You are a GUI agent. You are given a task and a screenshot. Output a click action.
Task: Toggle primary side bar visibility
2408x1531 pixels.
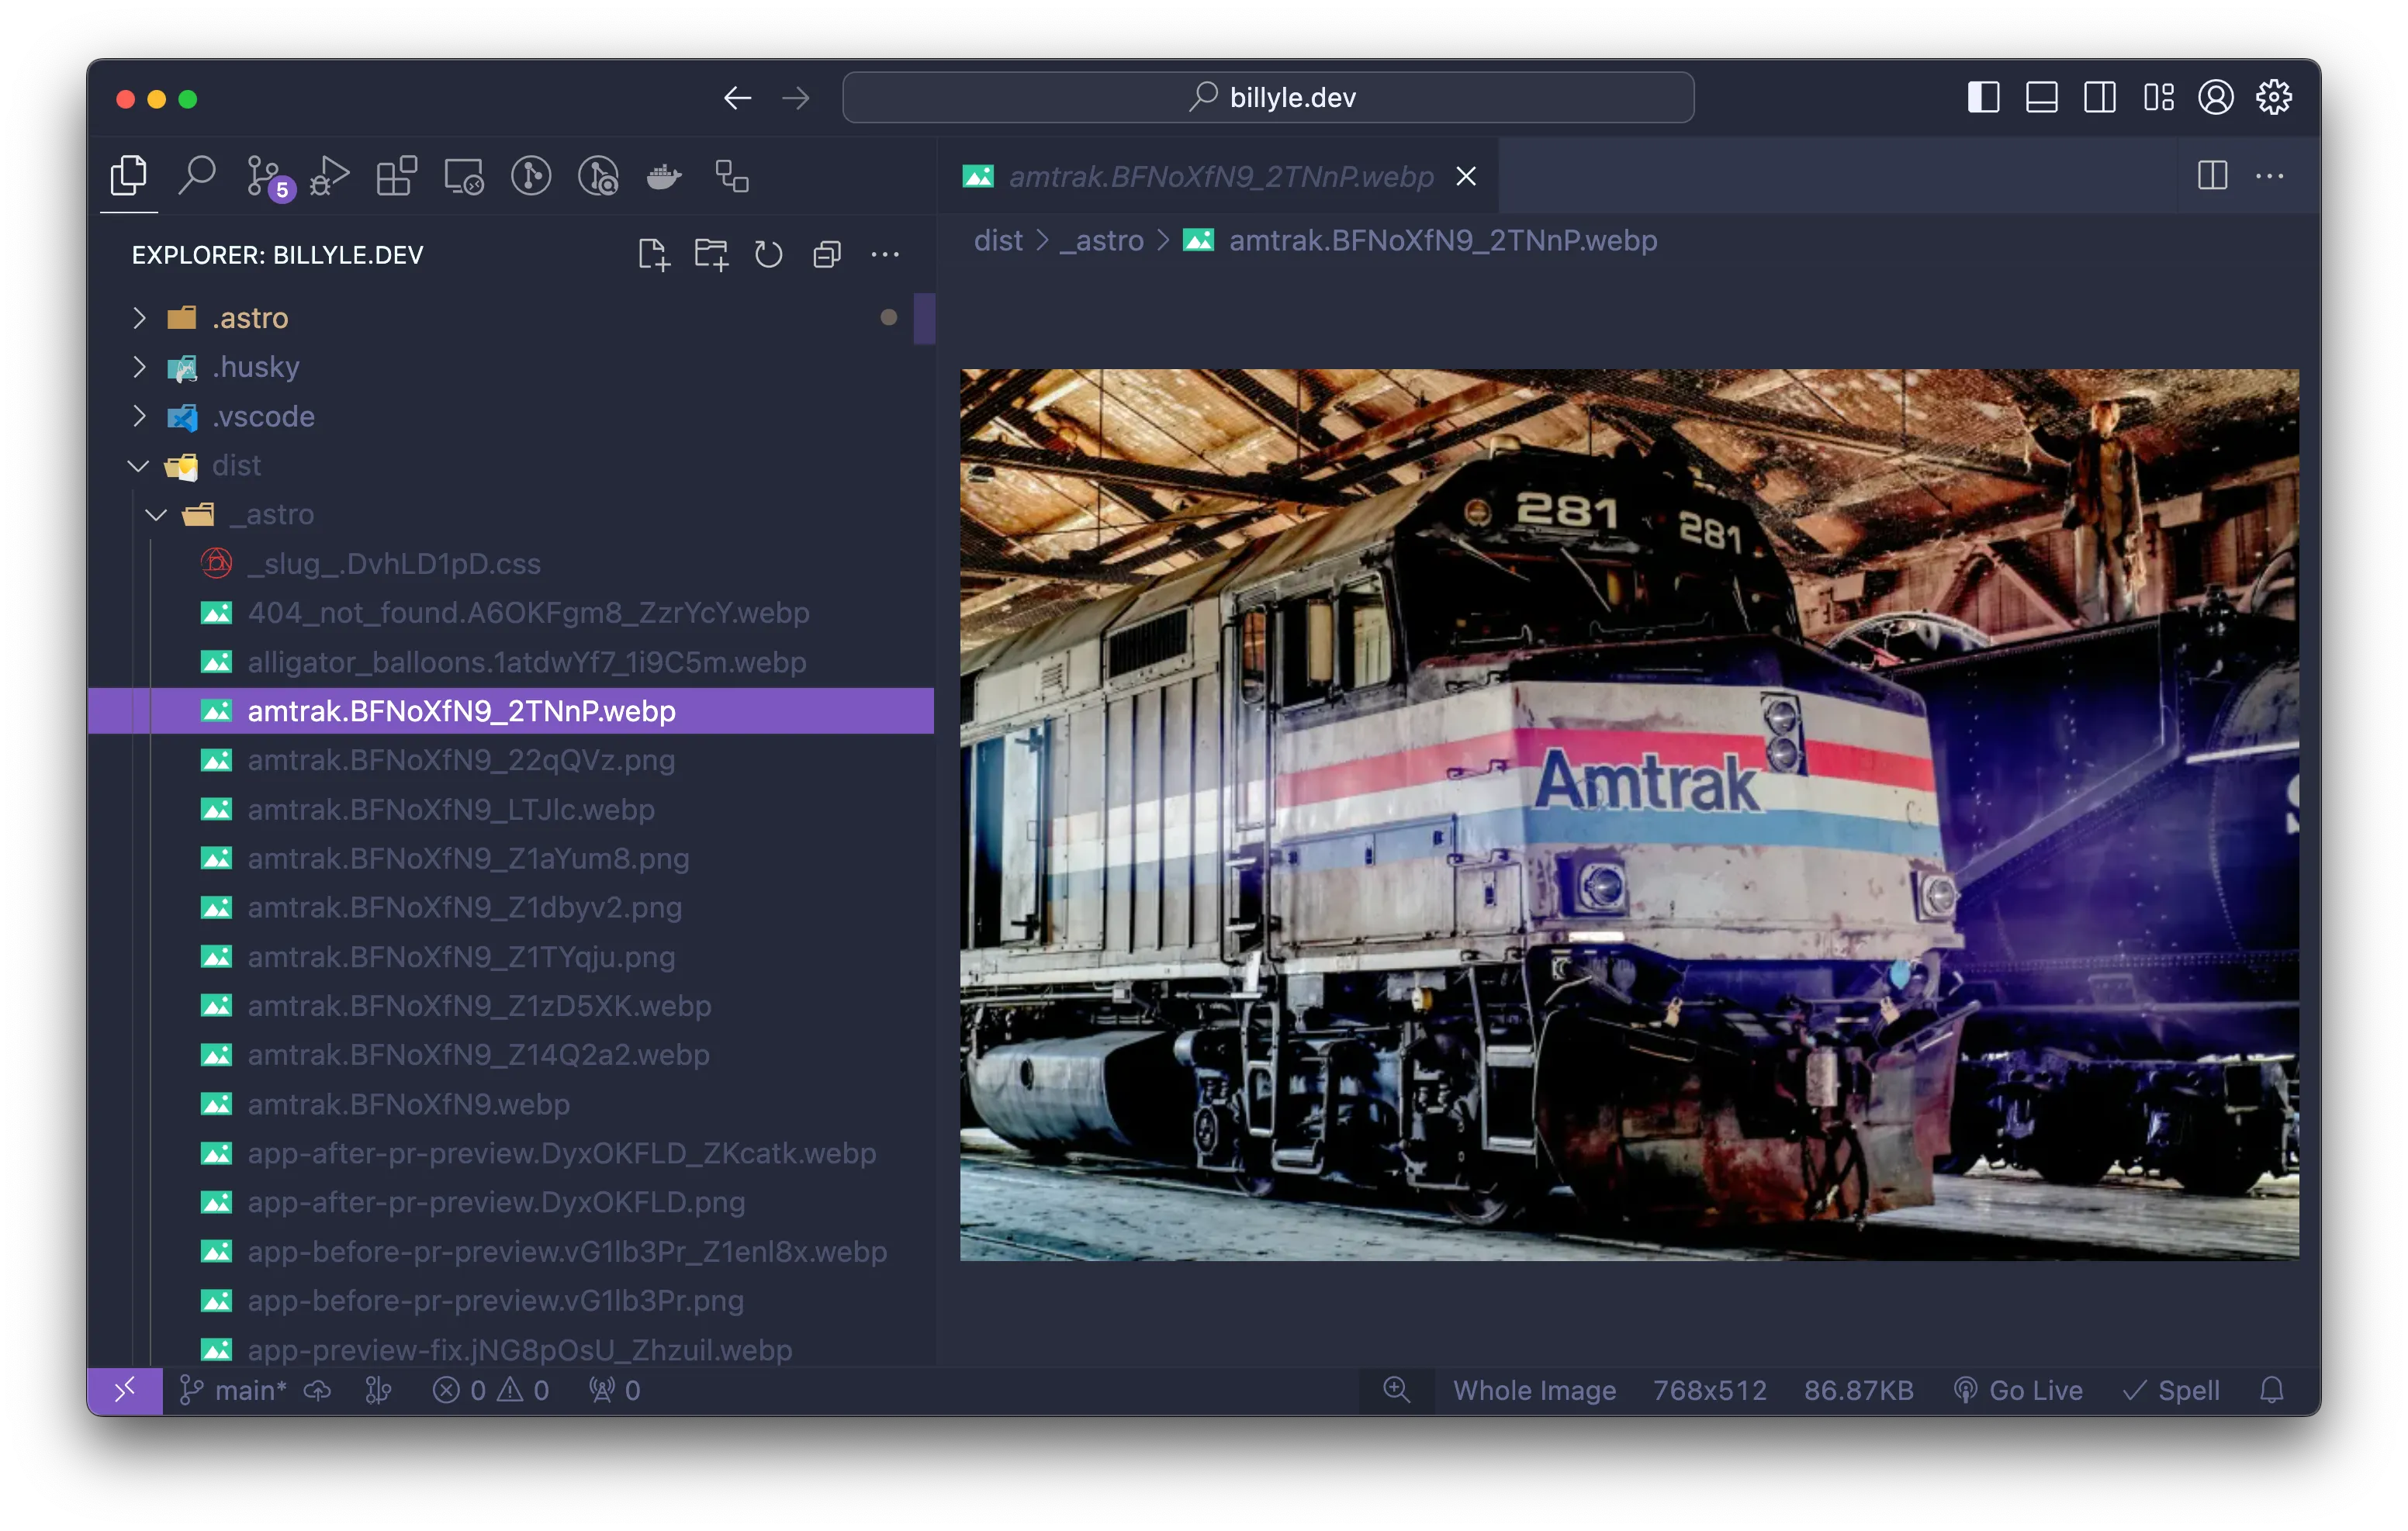click(1983, 97)
